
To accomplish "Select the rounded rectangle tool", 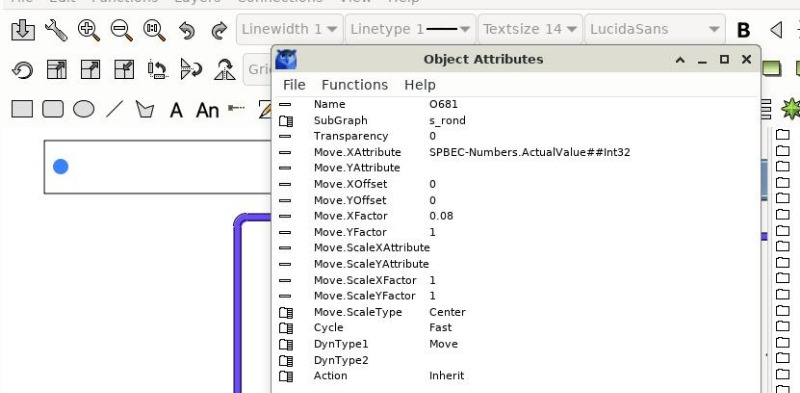I will [53, 109].
